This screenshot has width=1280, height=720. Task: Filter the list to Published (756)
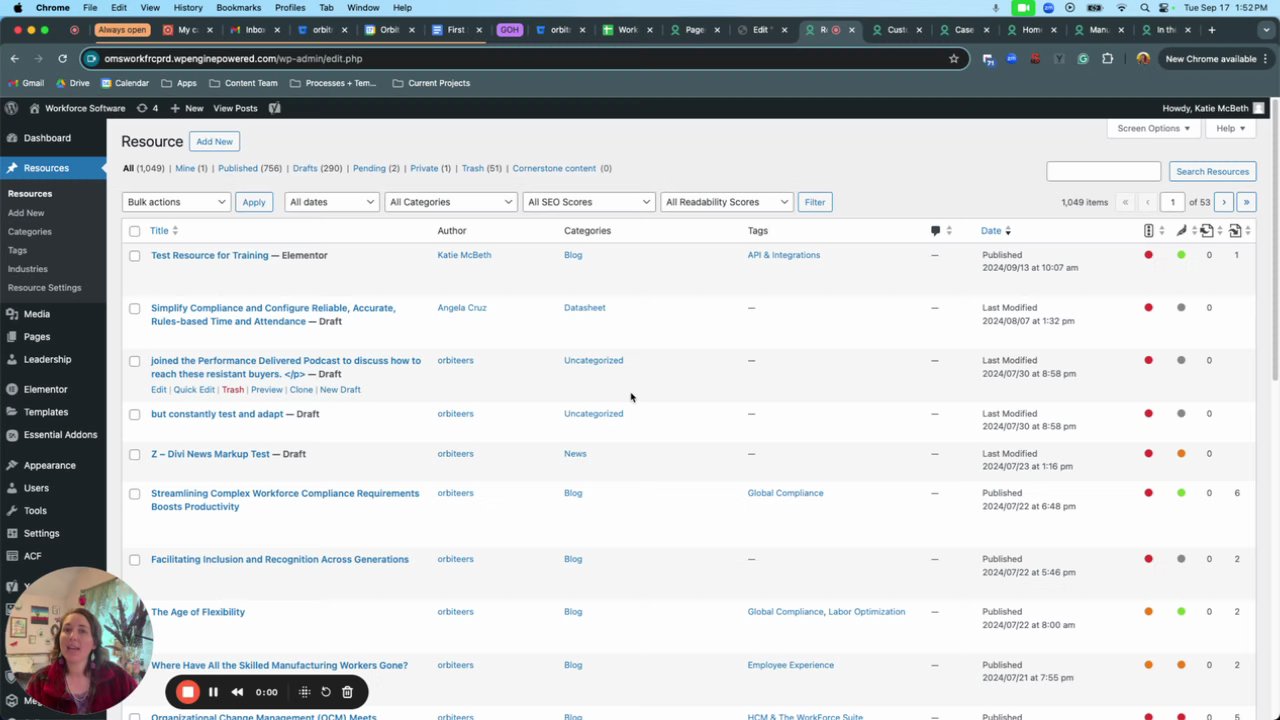[250, 168]
